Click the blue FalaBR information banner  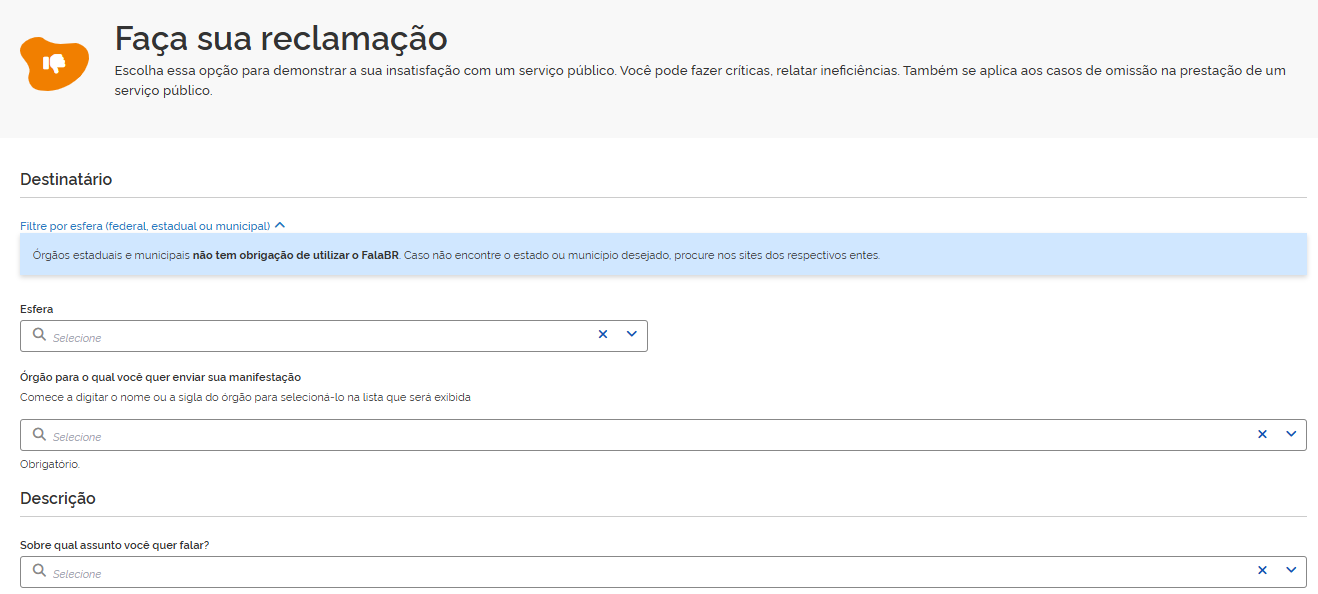pos(662,255)
